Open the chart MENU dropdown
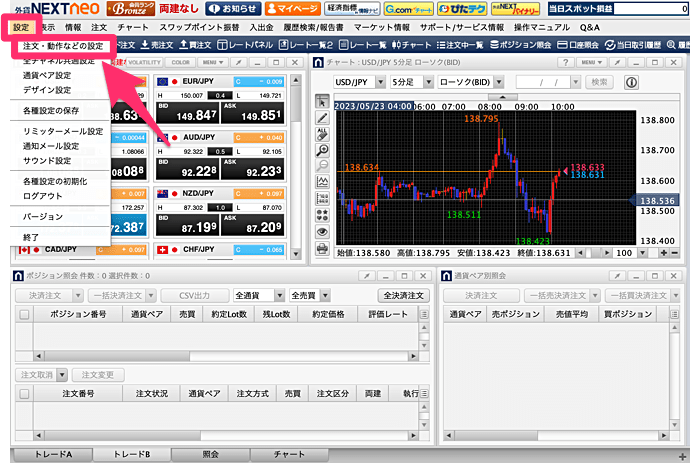The image size is (690, 463). (591, 62)
